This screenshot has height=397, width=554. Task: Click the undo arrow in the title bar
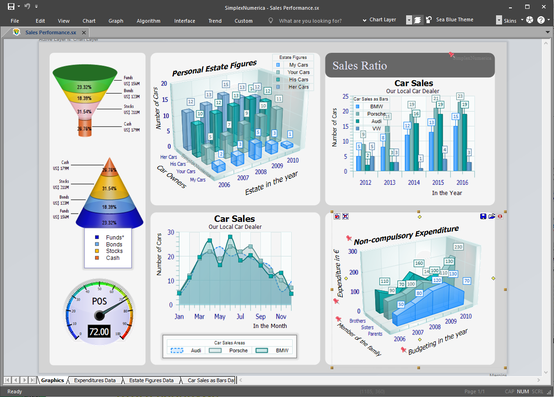[27, 6]
